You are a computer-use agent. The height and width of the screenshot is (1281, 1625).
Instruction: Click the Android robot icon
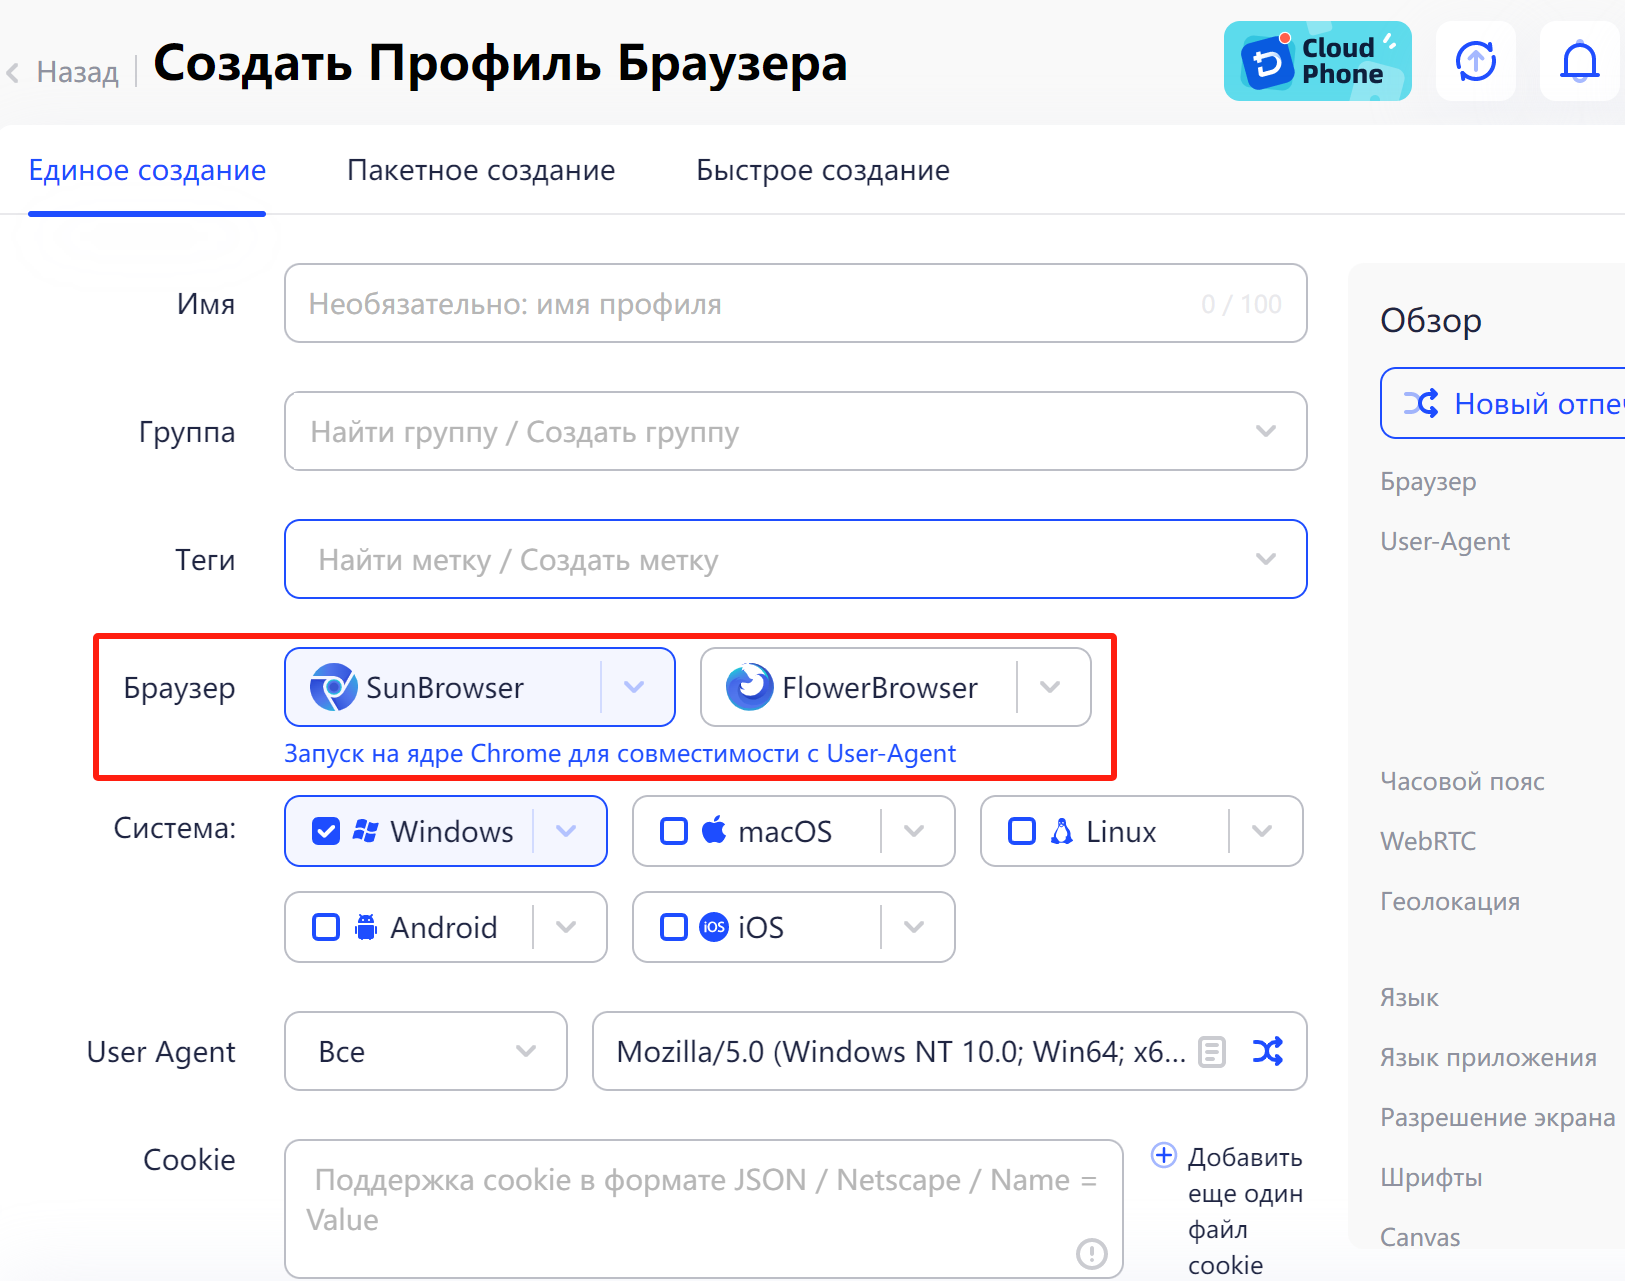click(x=366, y=927)
